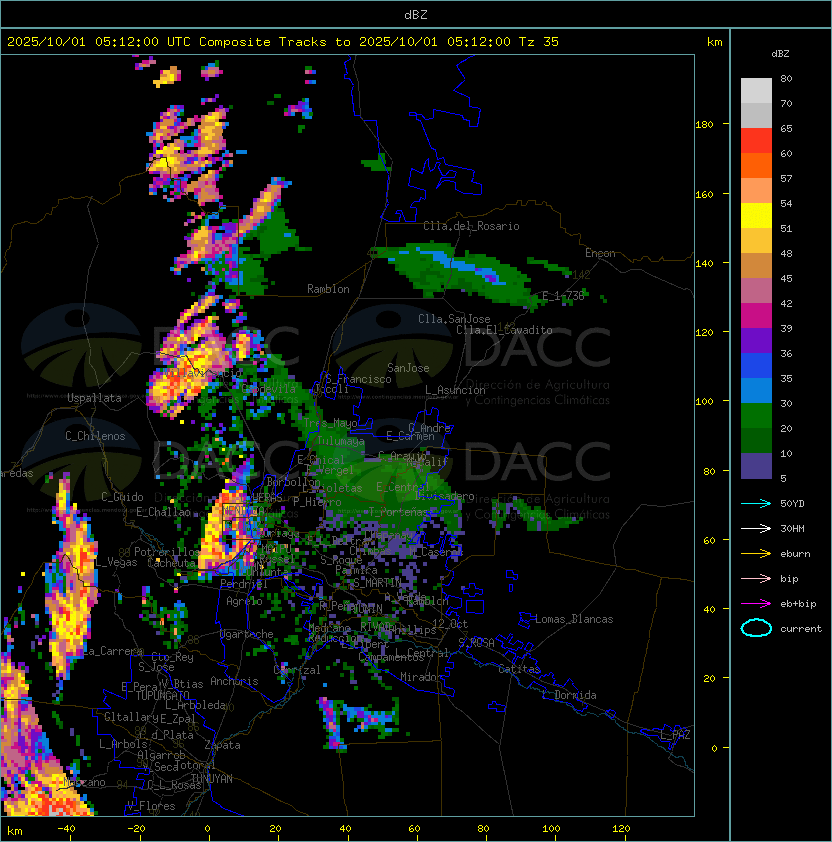The width and height of the screenshot is (832, 842).
Task: Select the slate swatch between 10 and 5
Action: (x=756, y=466)
